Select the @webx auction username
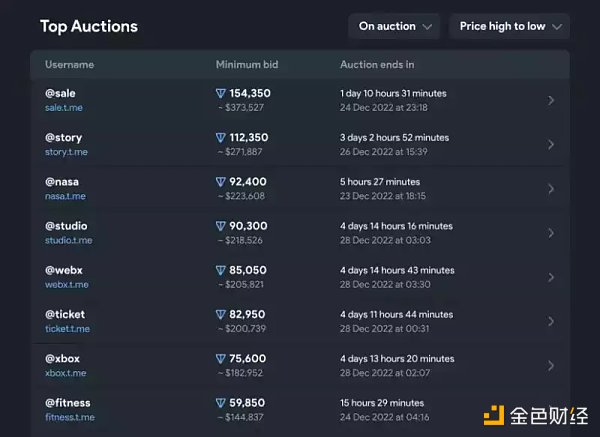 (65, 270)
